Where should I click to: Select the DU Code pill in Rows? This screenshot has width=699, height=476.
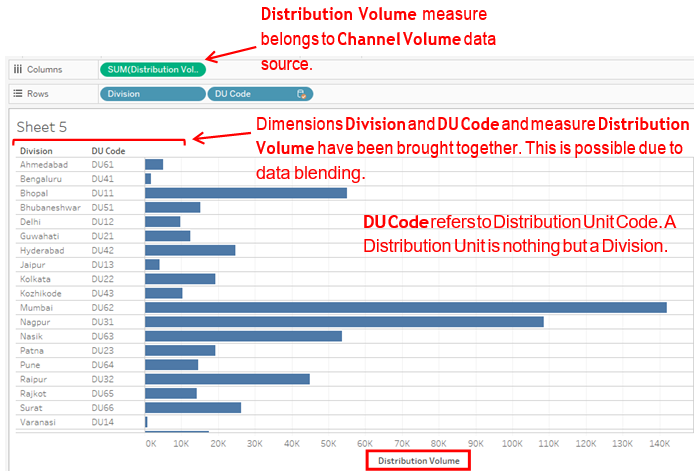(260, 94)
